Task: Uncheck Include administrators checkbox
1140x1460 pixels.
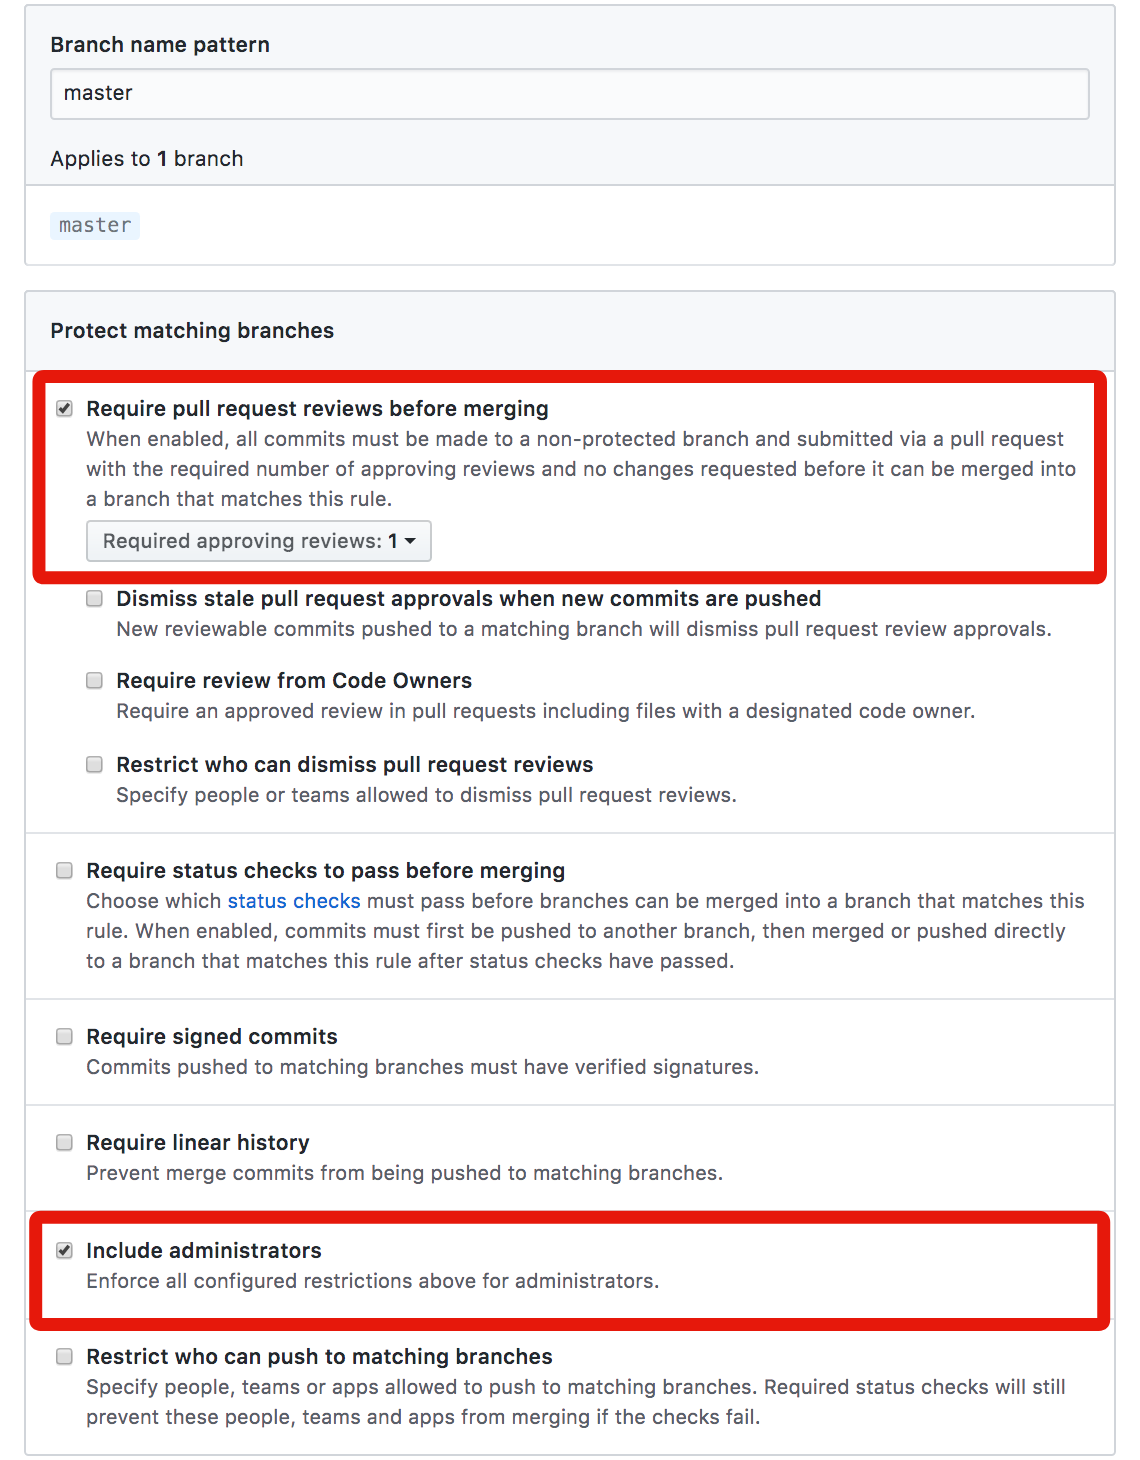Action: [65, 1251]
